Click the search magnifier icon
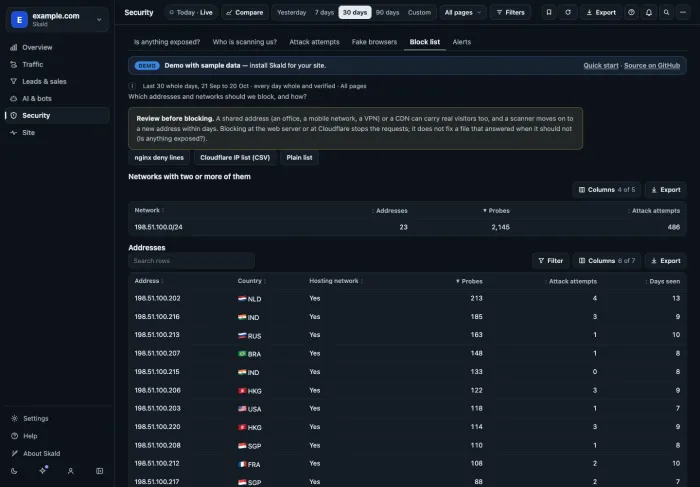Viewport: 700px width, 487px height. tap(666, 12)
